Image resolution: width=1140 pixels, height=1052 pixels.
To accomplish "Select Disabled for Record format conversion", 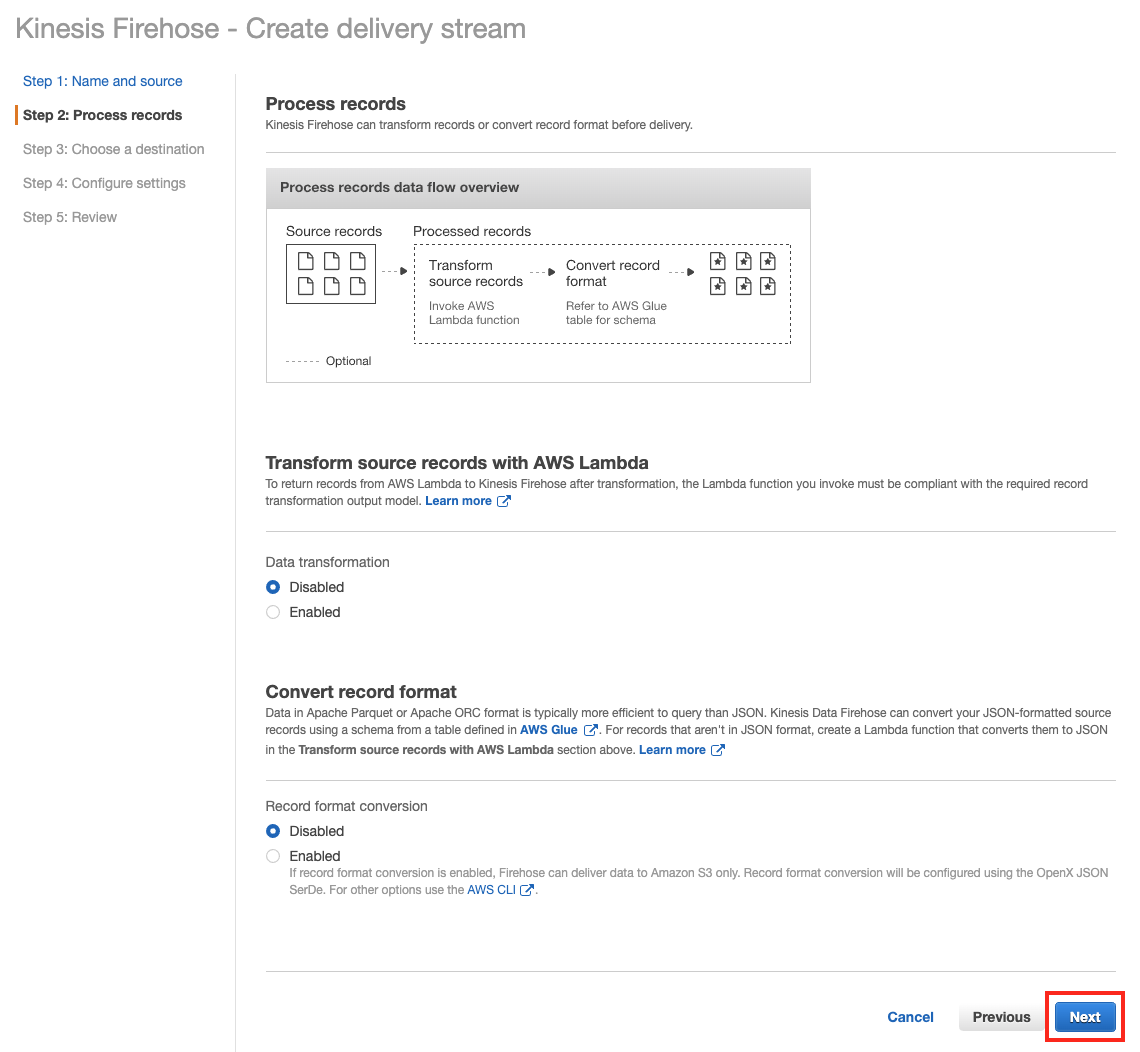I will (x=273, y=831).
